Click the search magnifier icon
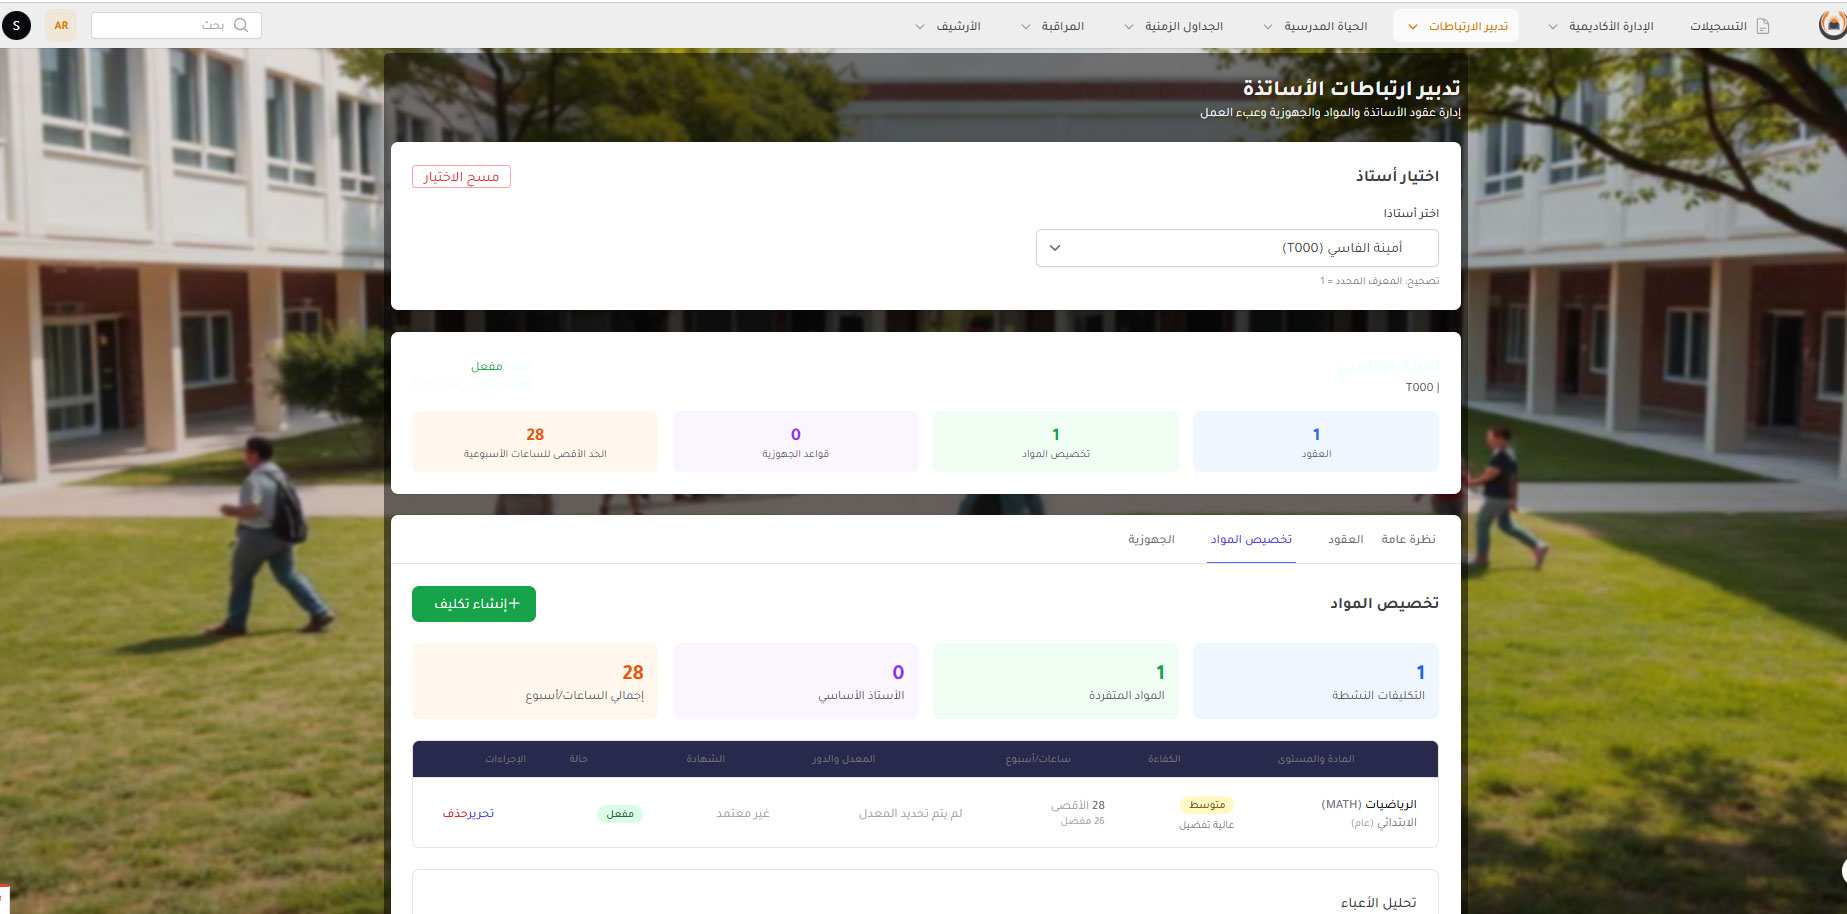This screenshot has width=1847, height=914. point(241,25)
